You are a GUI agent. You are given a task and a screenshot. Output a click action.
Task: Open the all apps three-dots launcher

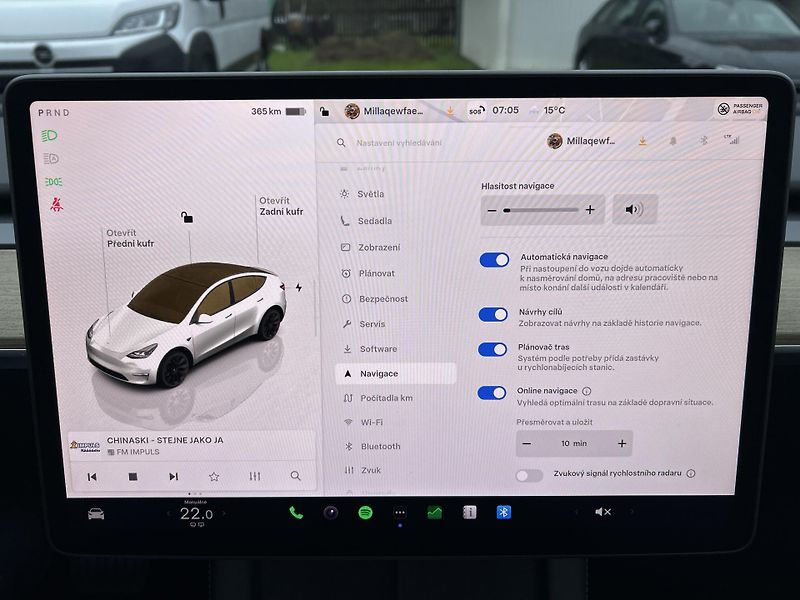click(x=400, y=512)
